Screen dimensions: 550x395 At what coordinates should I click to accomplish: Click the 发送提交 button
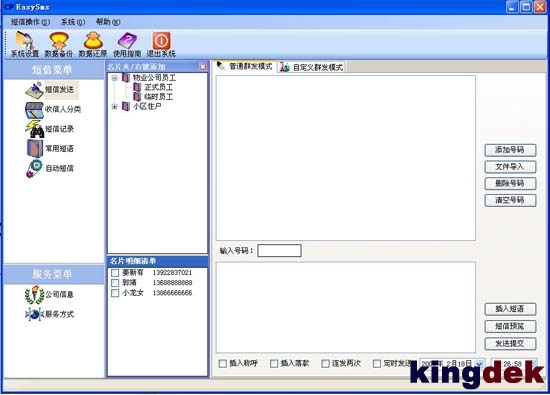click(x=510, y=343)
